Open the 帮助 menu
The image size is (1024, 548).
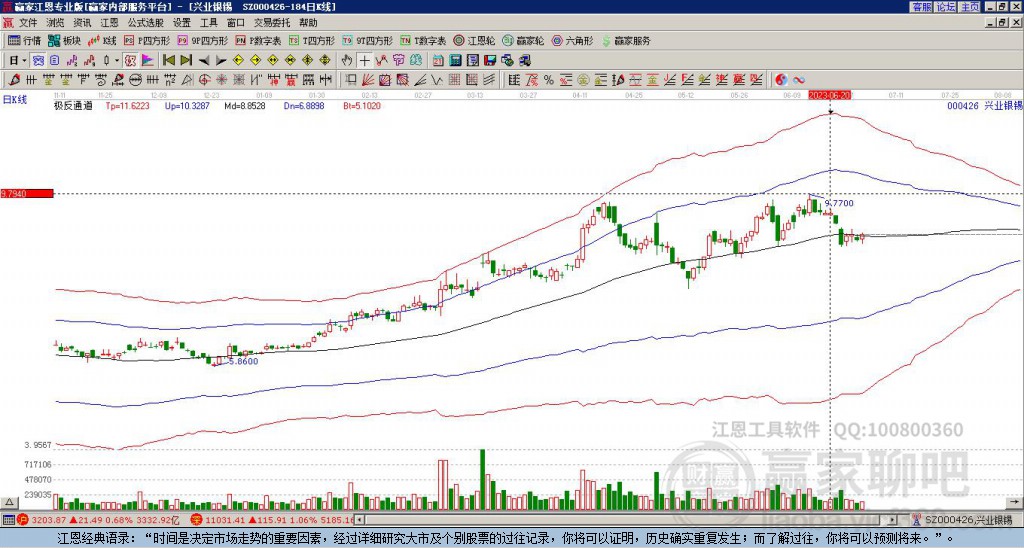(308, 23)
